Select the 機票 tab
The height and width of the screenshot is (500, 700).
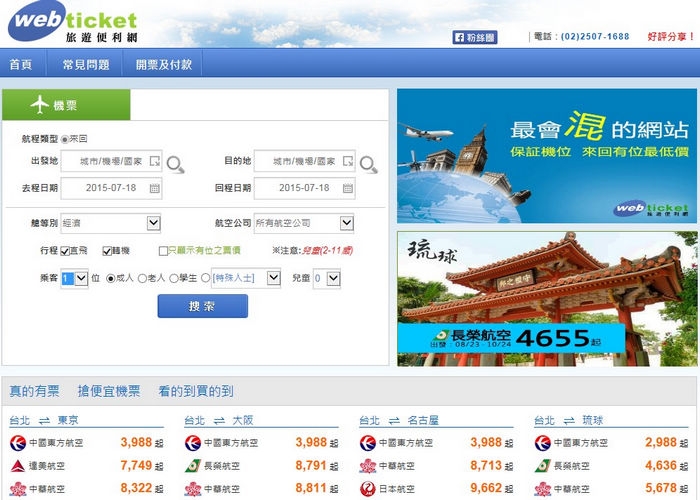66,105
